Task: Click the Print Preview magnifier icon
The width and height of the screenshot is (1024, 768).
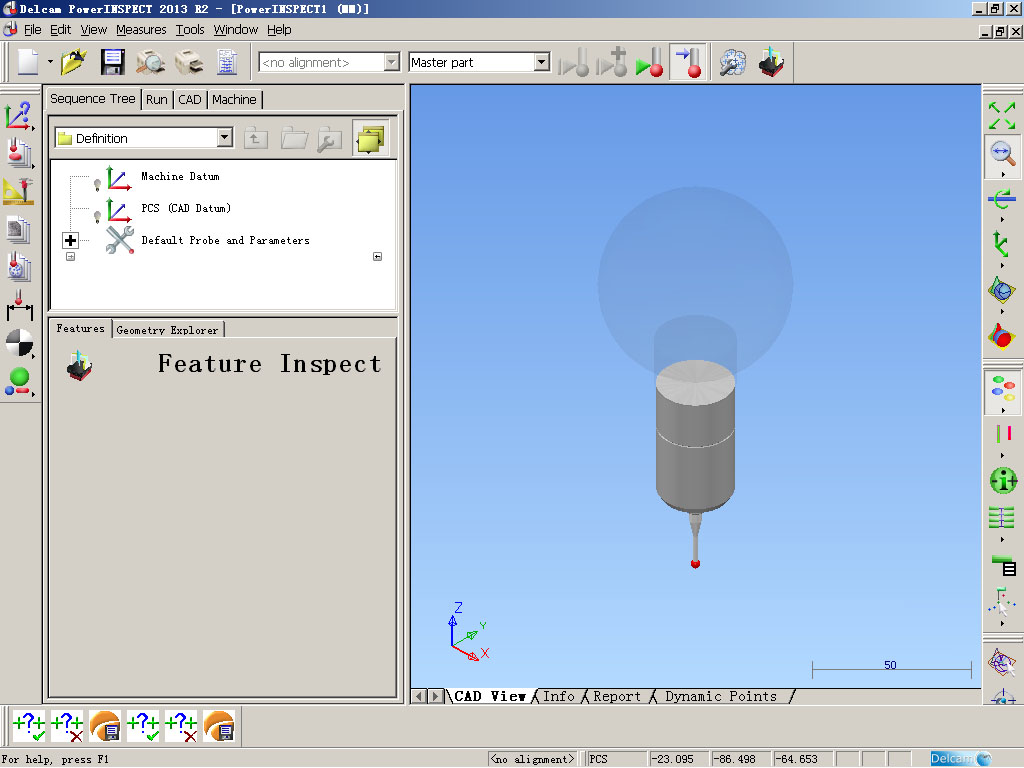Action: pyautogui.click(x=150, y=63)
